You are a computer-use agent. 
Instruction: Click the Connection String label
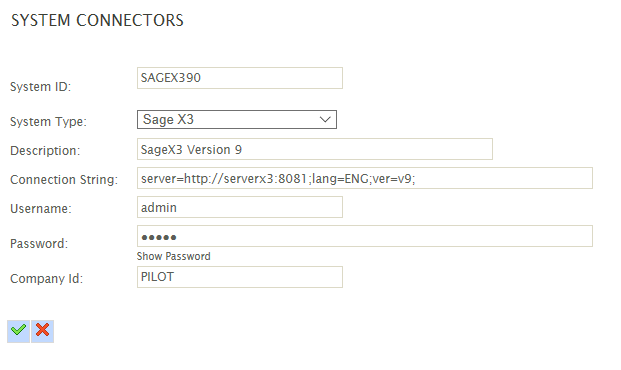(x=64, y=180)
